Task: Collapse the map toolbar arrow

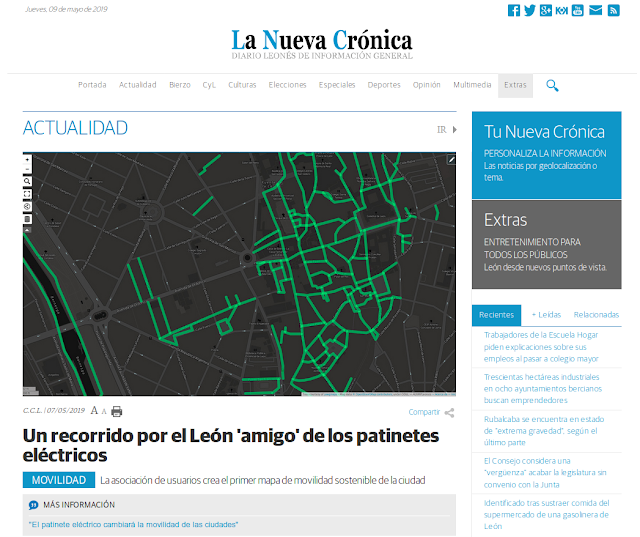Action: (27, 230)
